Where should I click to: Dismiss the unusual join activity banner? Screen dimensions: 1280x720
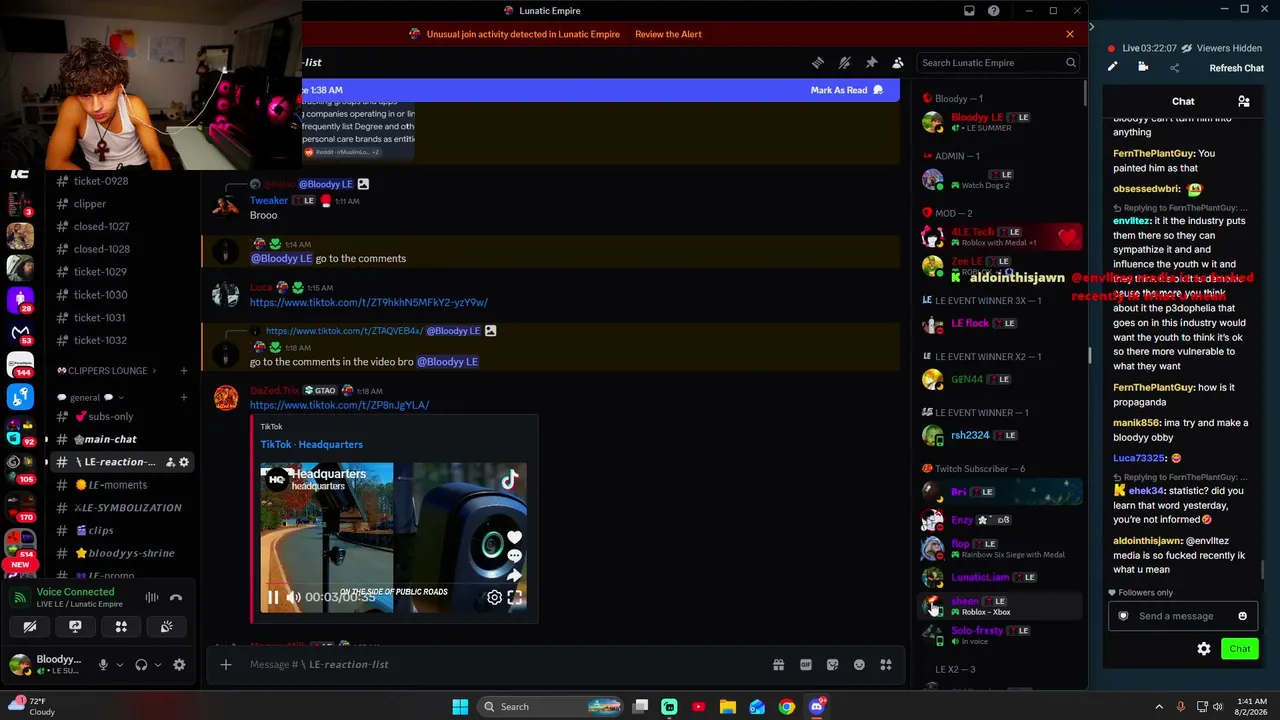click(1070, 34)
